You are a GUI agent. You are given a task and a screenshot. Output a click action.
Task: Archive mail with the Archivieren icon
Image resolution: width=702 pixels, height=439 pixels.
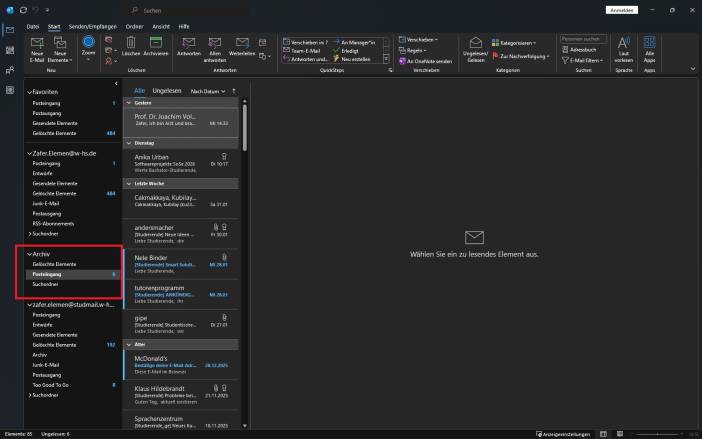click(x=156, y=43)
